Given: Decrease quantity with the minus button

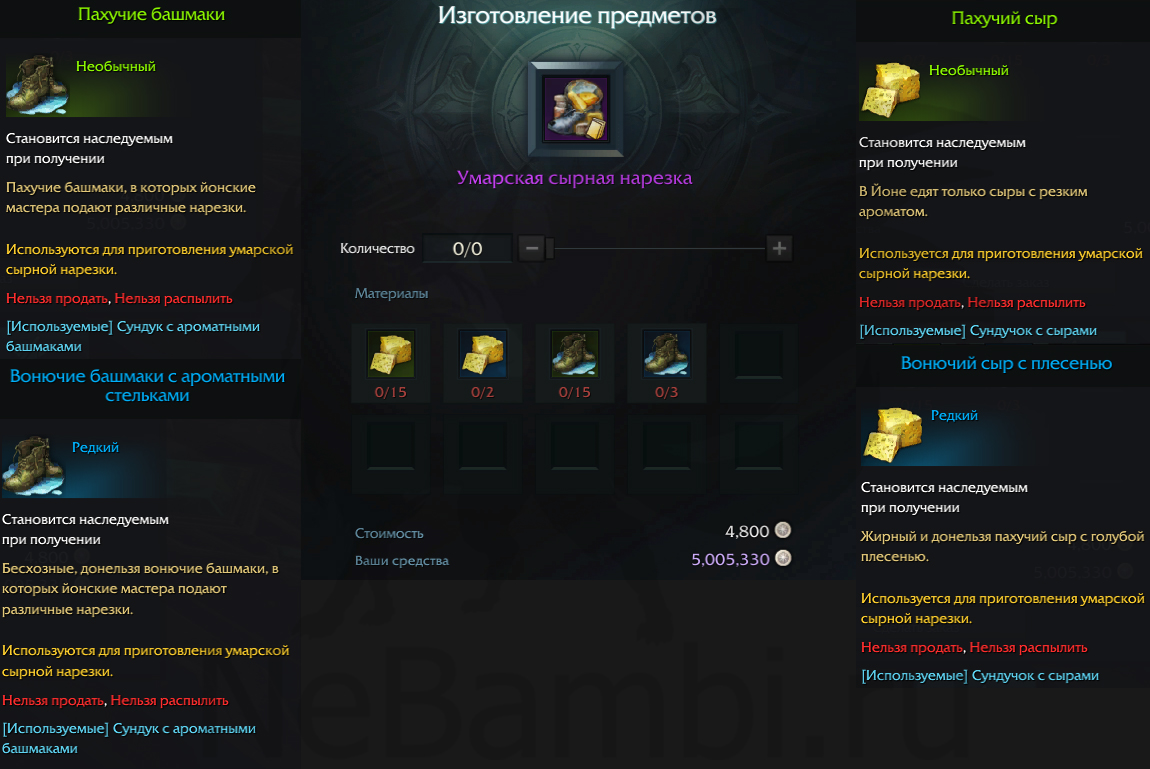Looking at the screenshot, I should pos(532,249).
